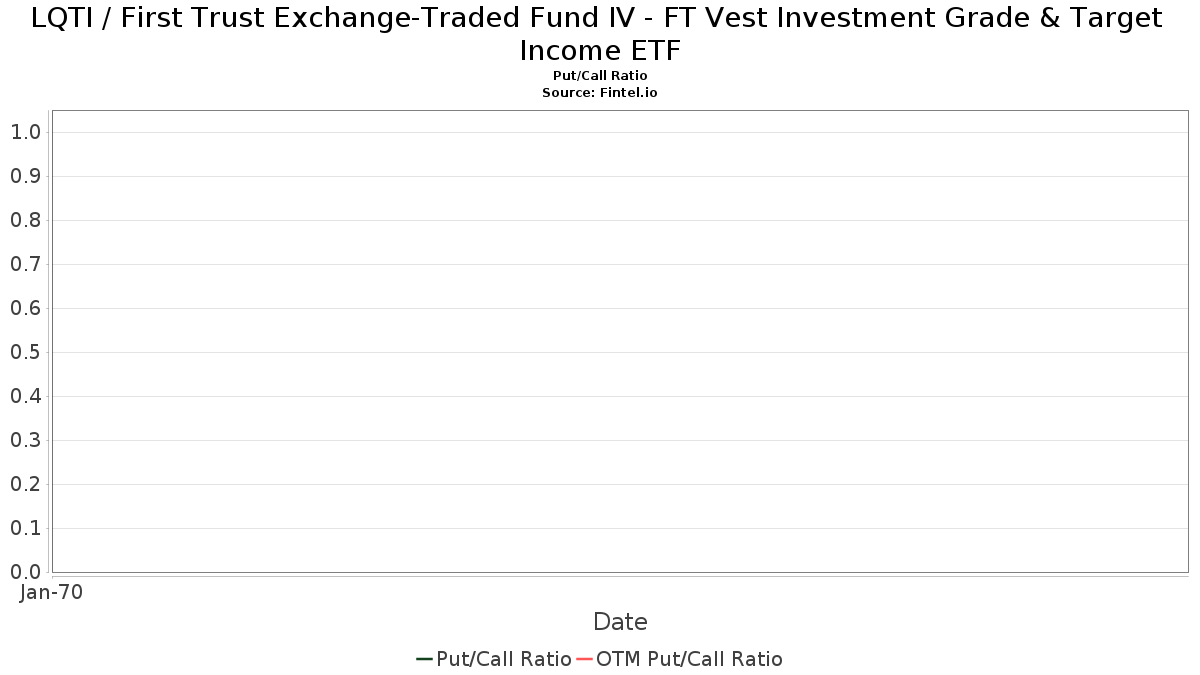Click the 0.7 y-axis tick label
Viewport: 1200px width, 675px height.
tap(26, 264)
